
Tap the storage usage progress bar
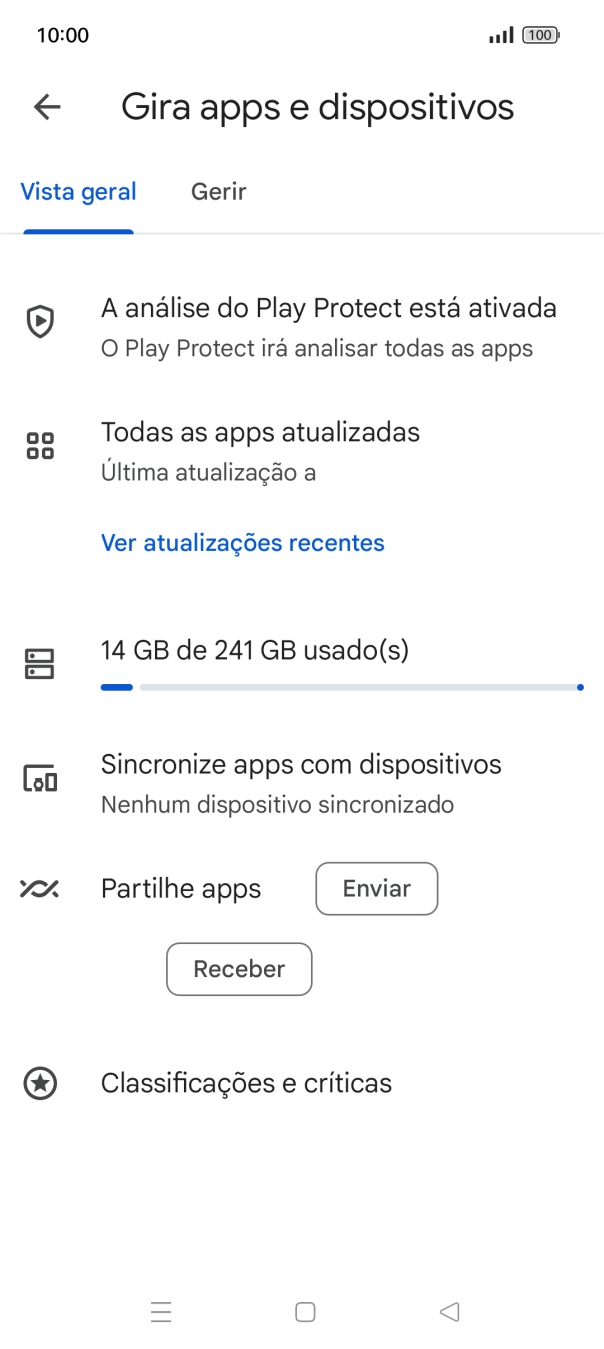coord(341,687)
